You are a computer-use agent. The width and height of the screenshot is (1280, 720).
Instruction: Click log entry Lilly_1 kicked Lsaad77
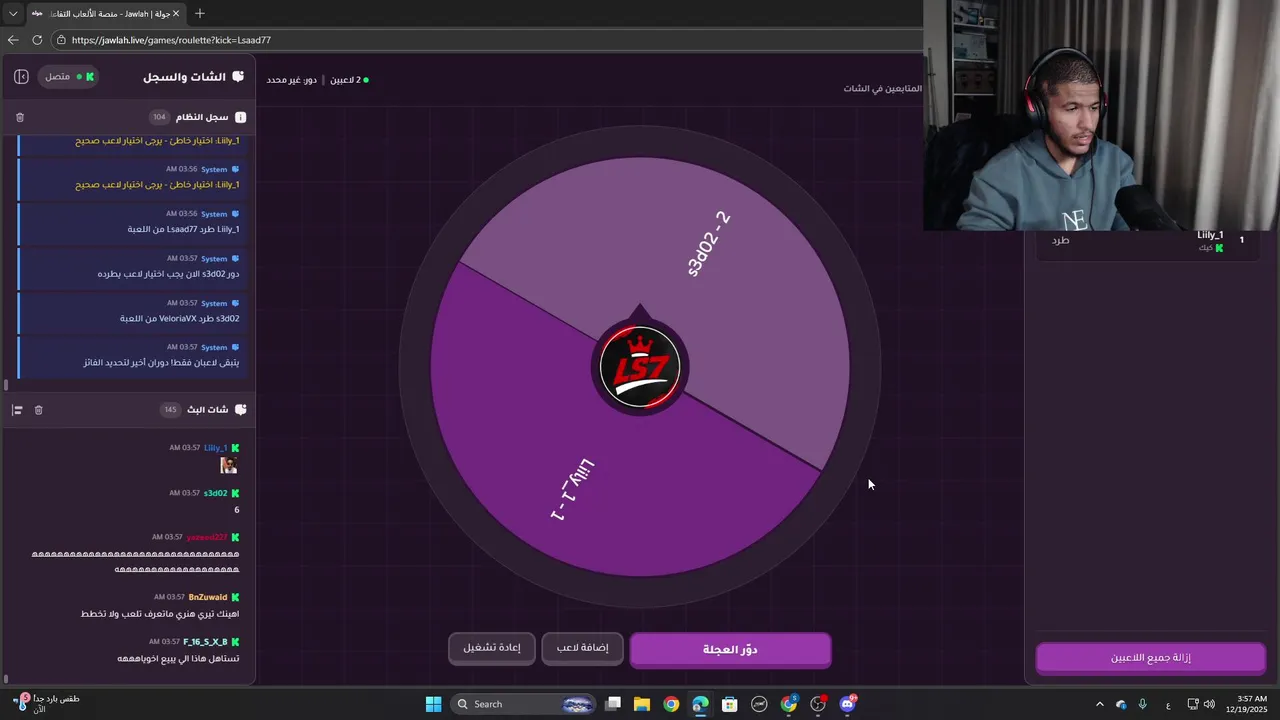point(132,222)
